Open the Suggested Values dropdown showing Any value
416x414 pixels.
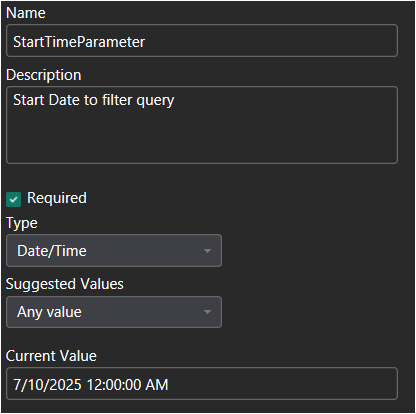[114, 312]
